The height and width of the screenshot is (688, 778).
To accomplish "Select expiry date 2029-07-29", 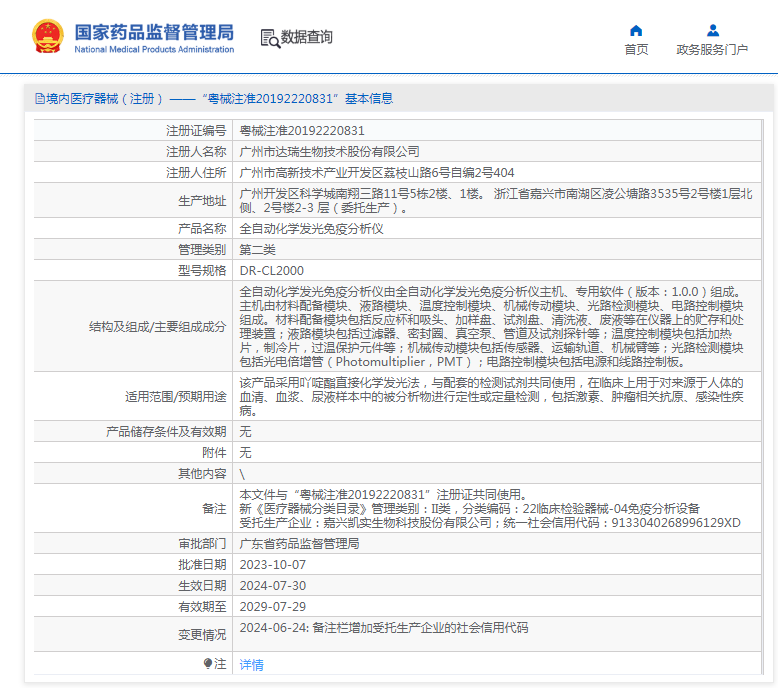I will tap(273, 607).
